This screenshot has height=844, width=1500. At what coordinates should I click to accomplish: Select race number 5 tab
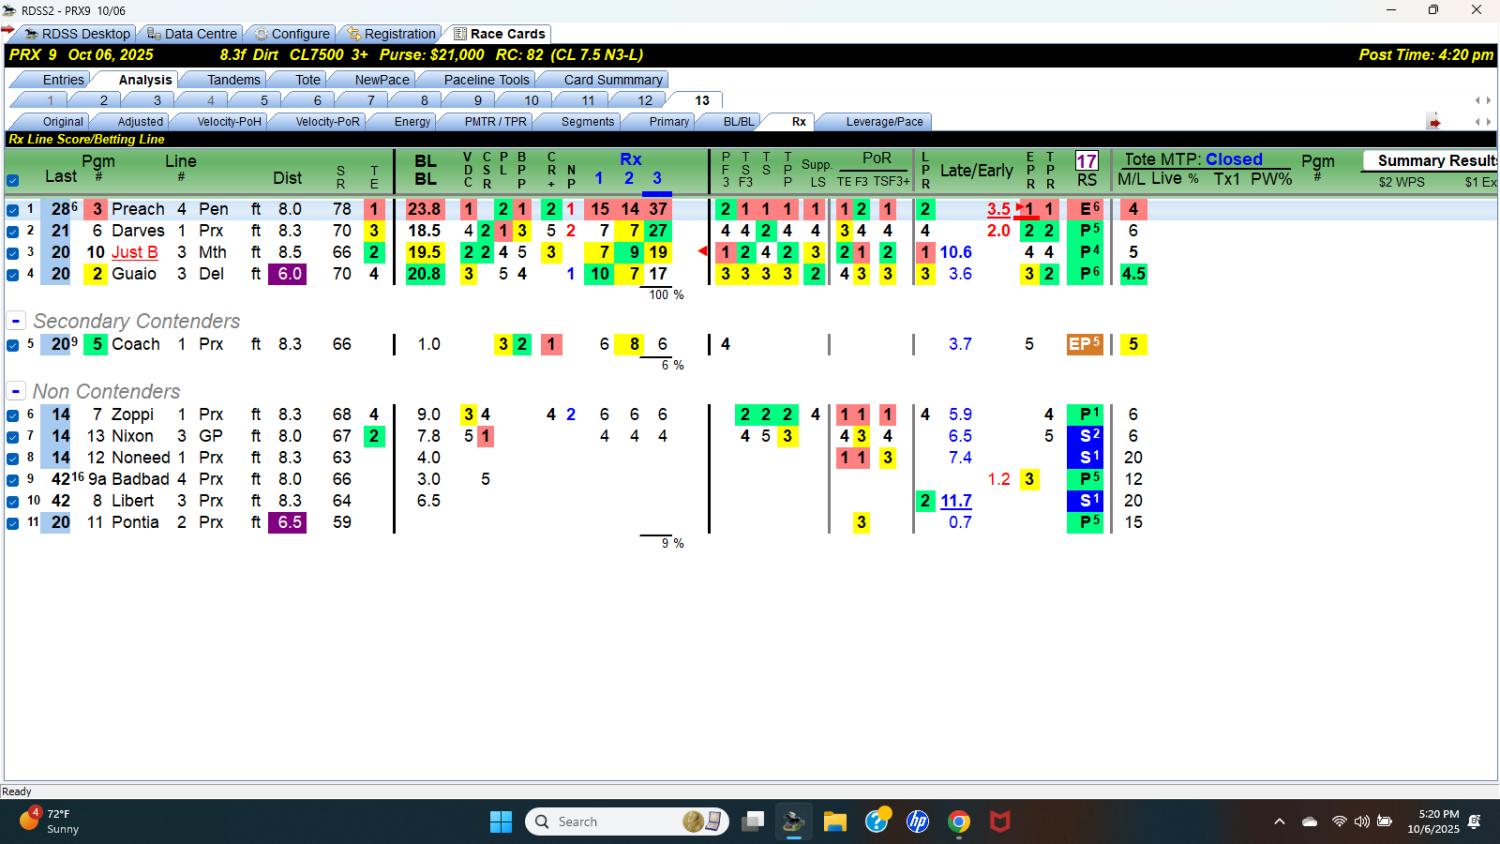tap(264, 100)
